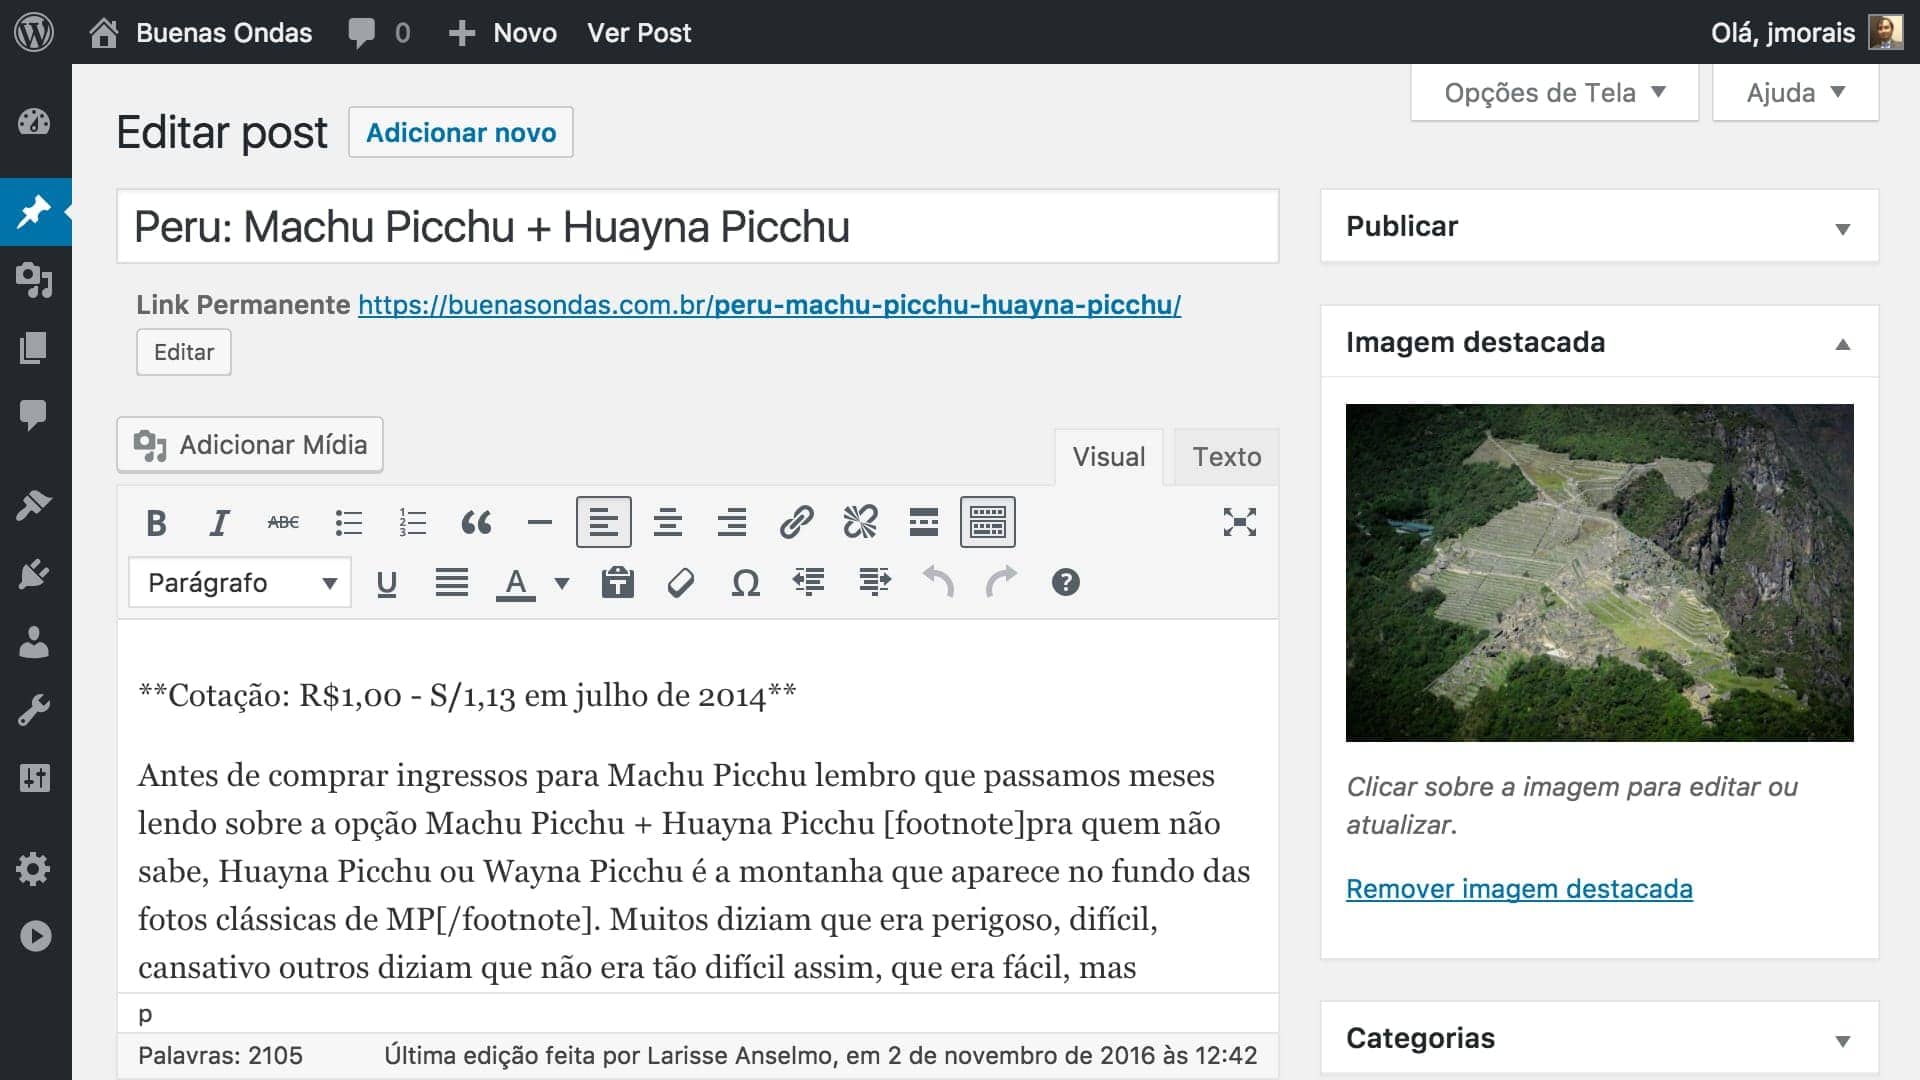The image size is (1920, 1080).
Task: Justify text alignment
Action: pos(452,583)
